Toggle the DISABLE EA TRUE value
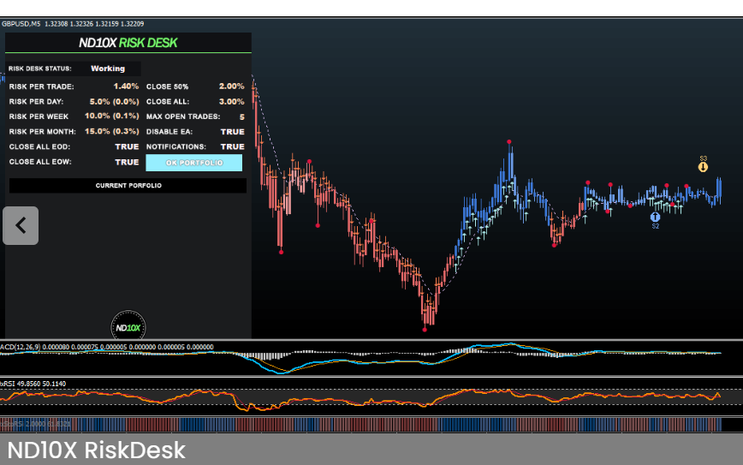This screenshot has height=465, width=743. pyautogui.click(x=232, y=132)
